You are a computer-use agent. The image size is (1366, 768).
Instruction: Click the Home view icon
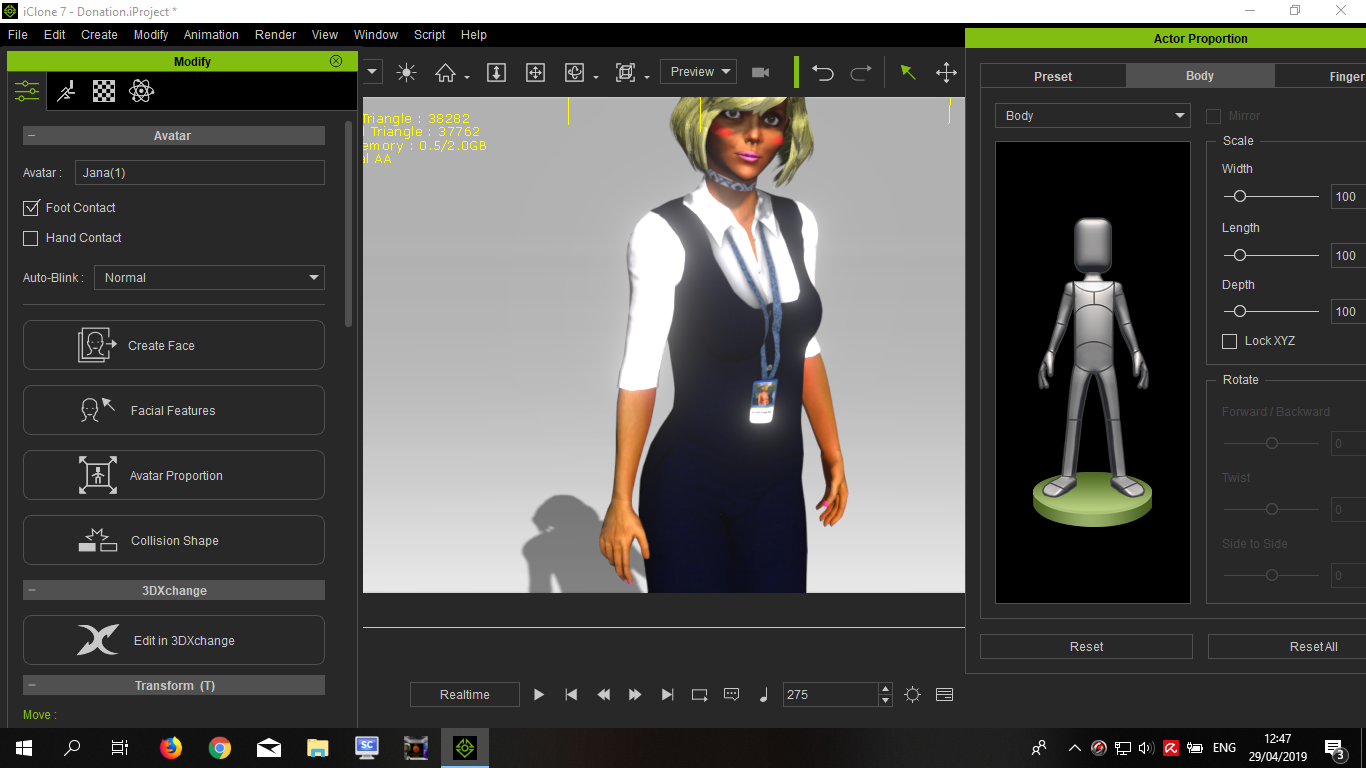coord(445,72)
